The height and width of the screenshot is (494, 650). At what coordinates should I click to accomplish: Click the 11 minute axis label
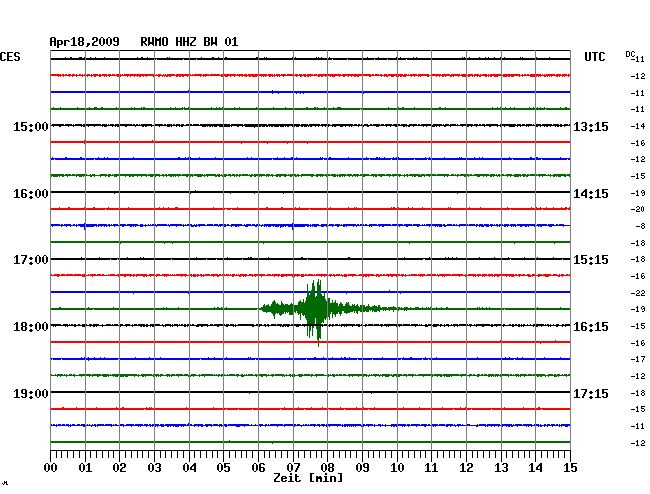[431, 468]
